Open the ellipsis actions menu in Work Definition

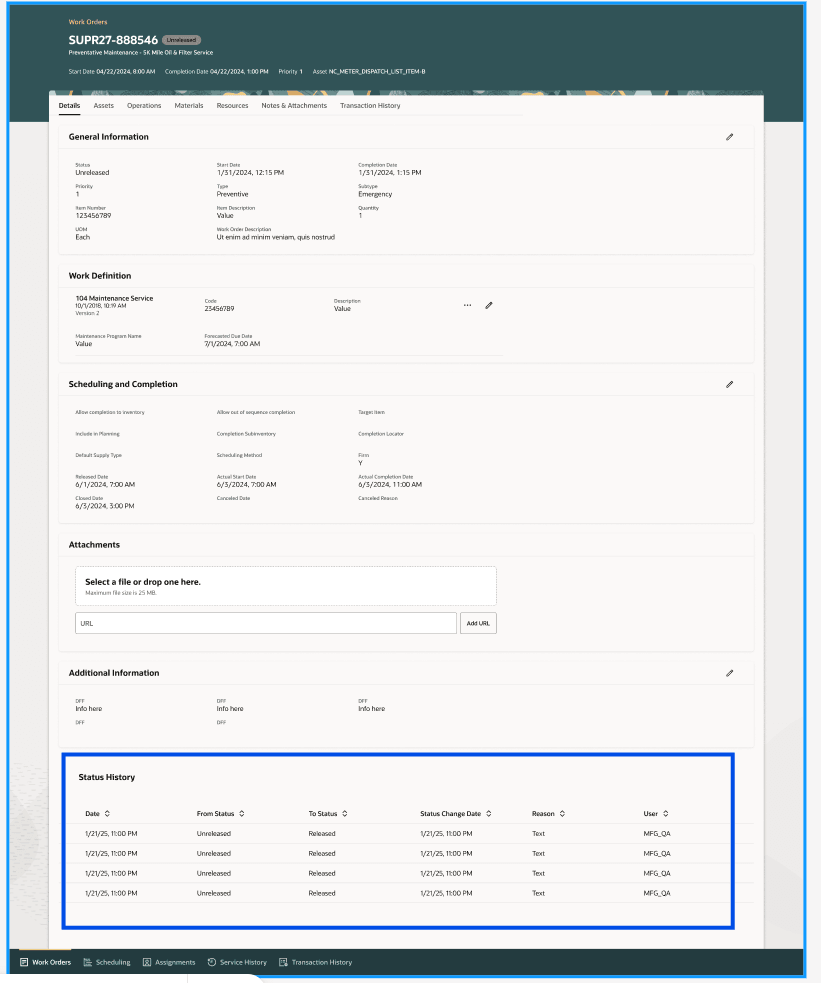pos(467,305)
